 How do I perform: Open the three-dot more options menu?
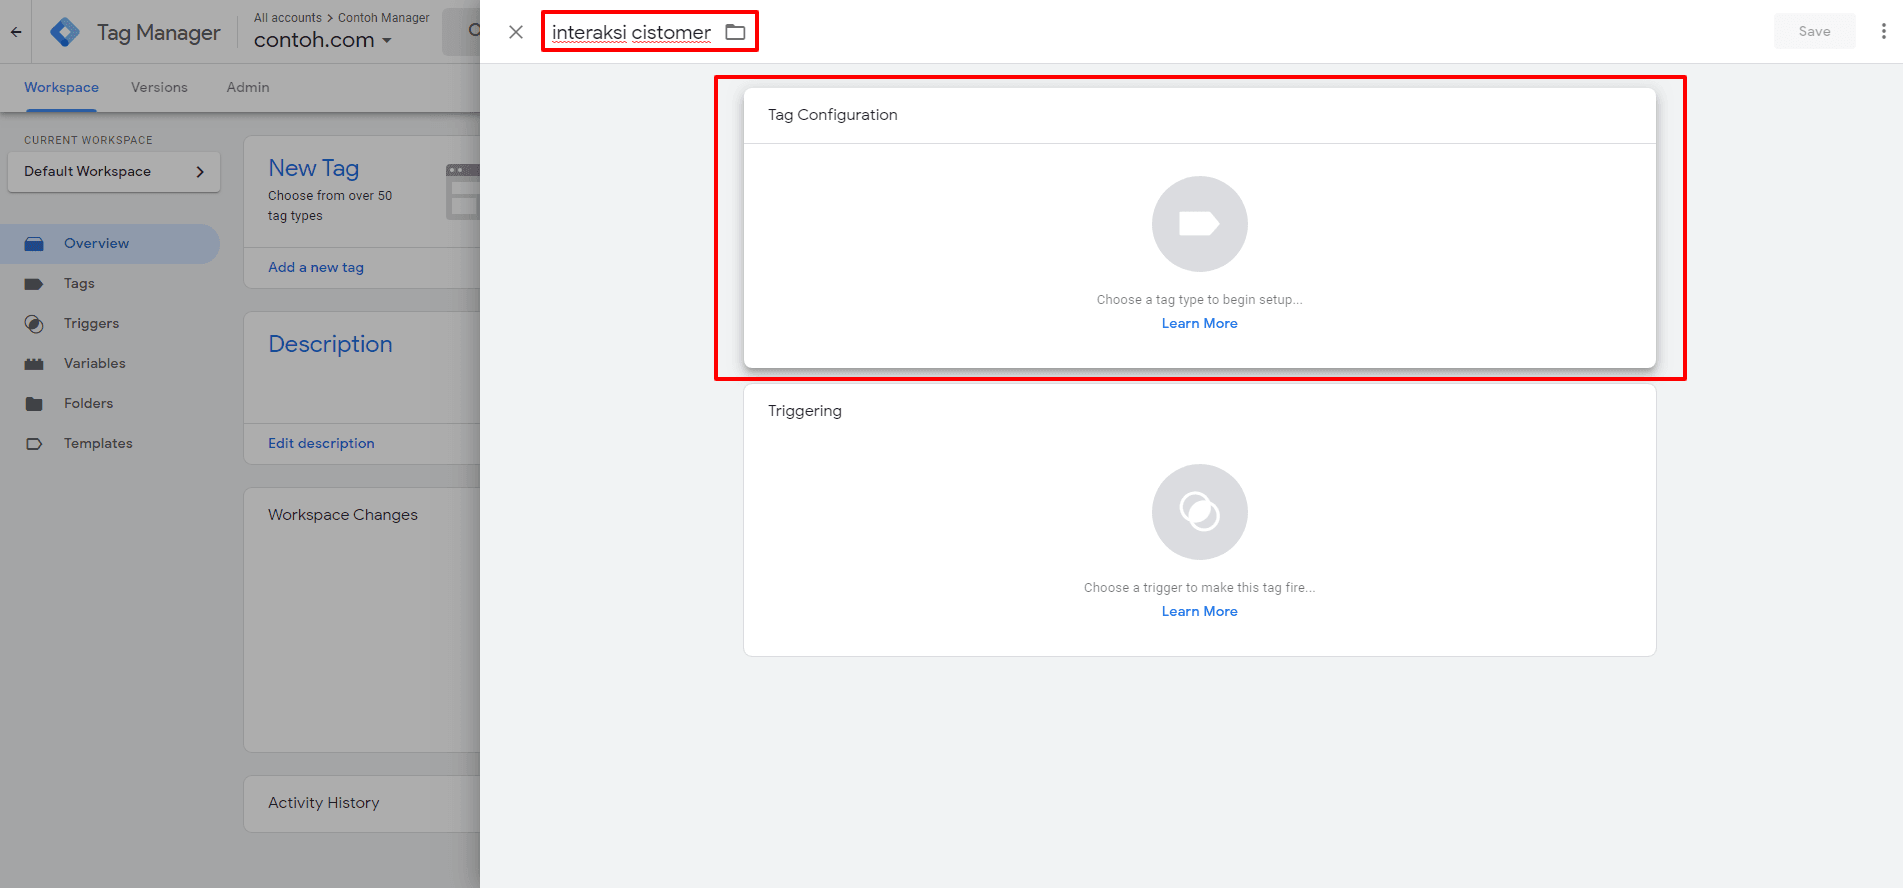[1883, 32]
